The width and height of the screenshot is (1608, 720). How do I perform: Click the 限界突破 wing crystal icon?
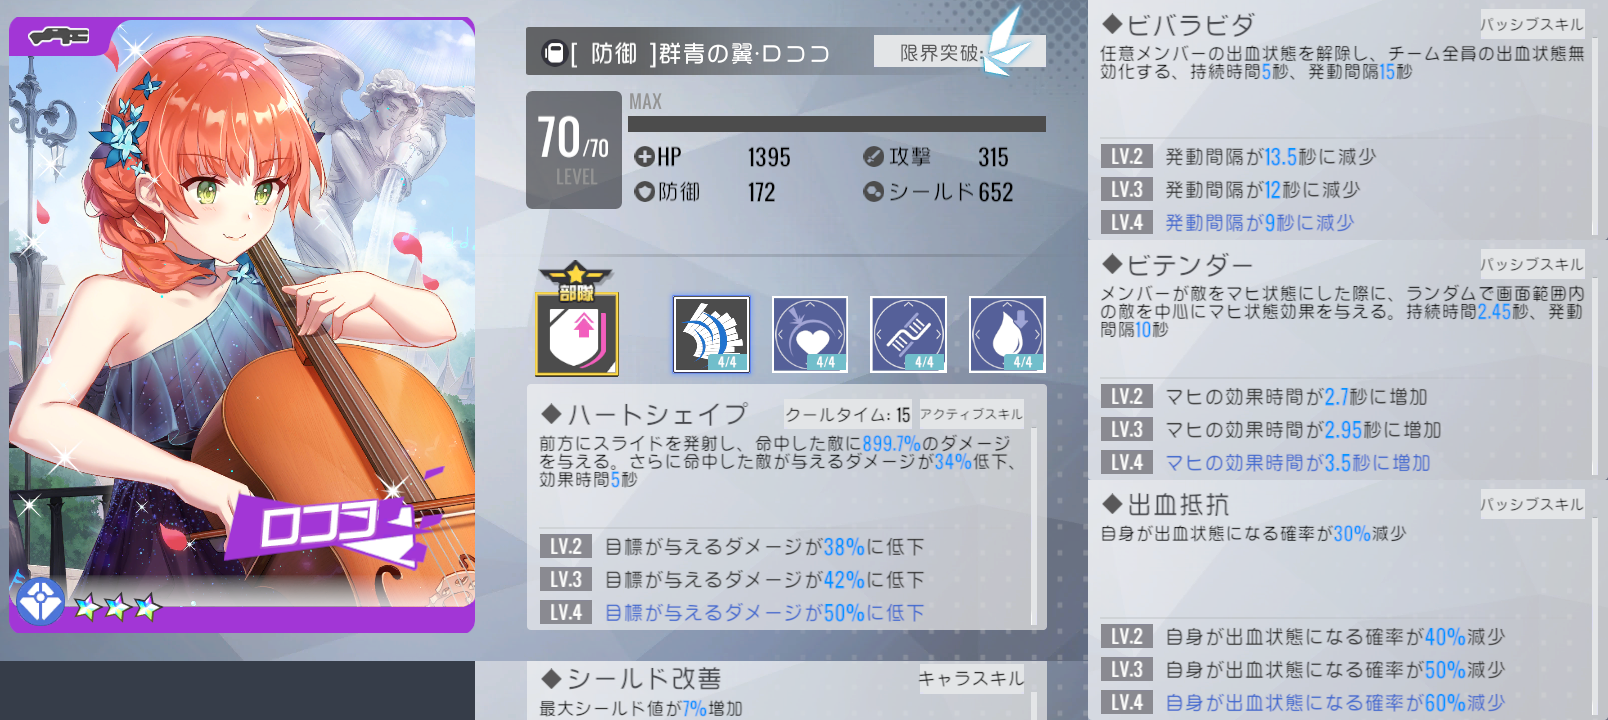pyautogui.click(x=1007, y=43)
